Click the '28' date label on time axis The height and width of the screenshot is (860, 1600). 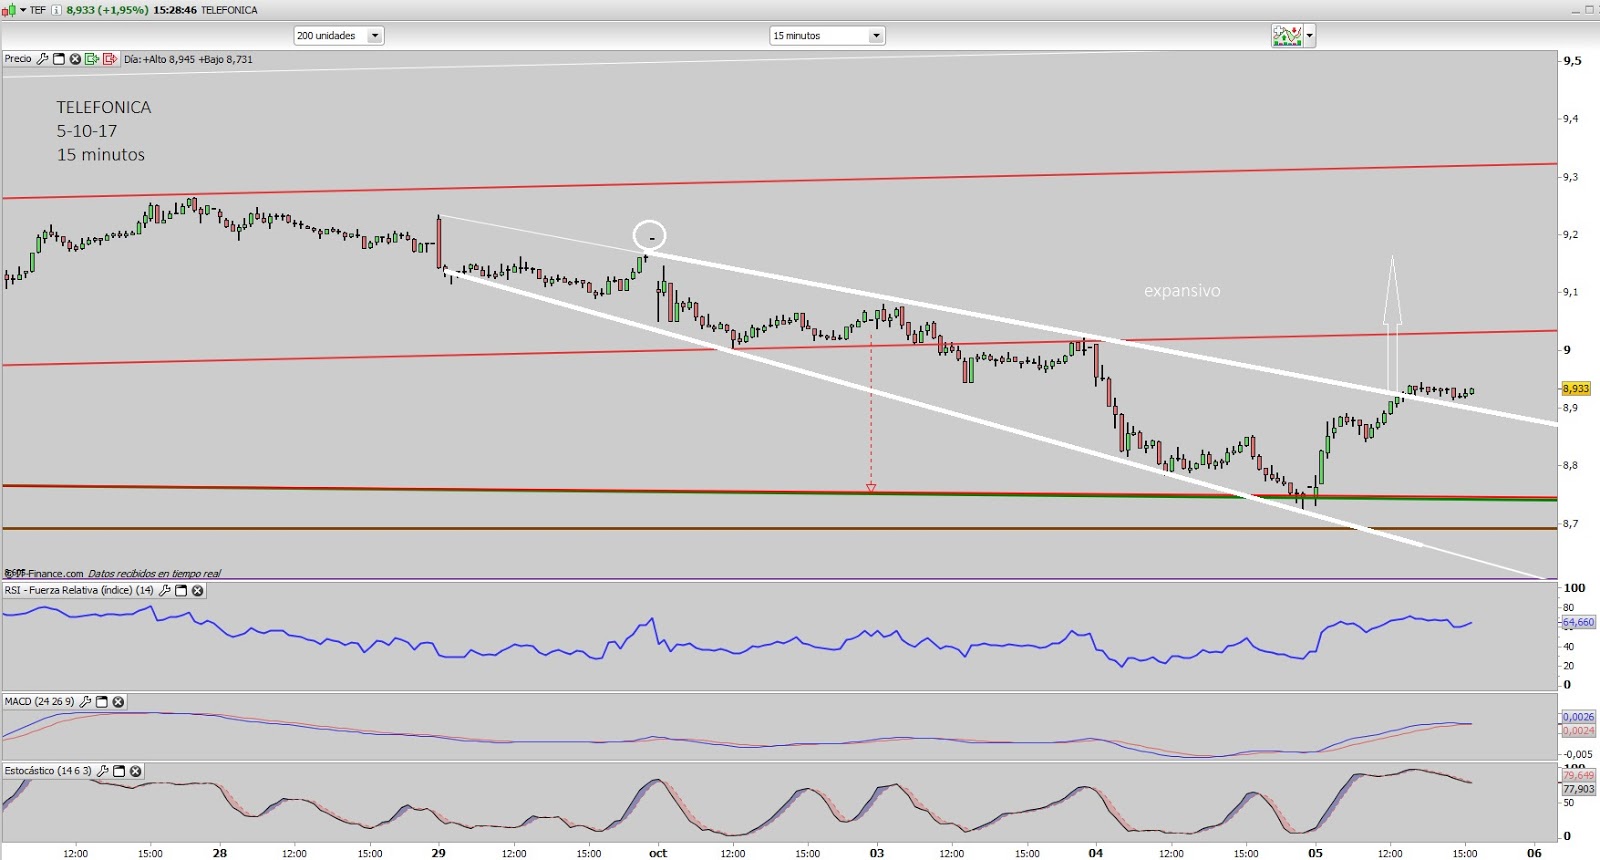pyautogui.click(x=220, y=853)
